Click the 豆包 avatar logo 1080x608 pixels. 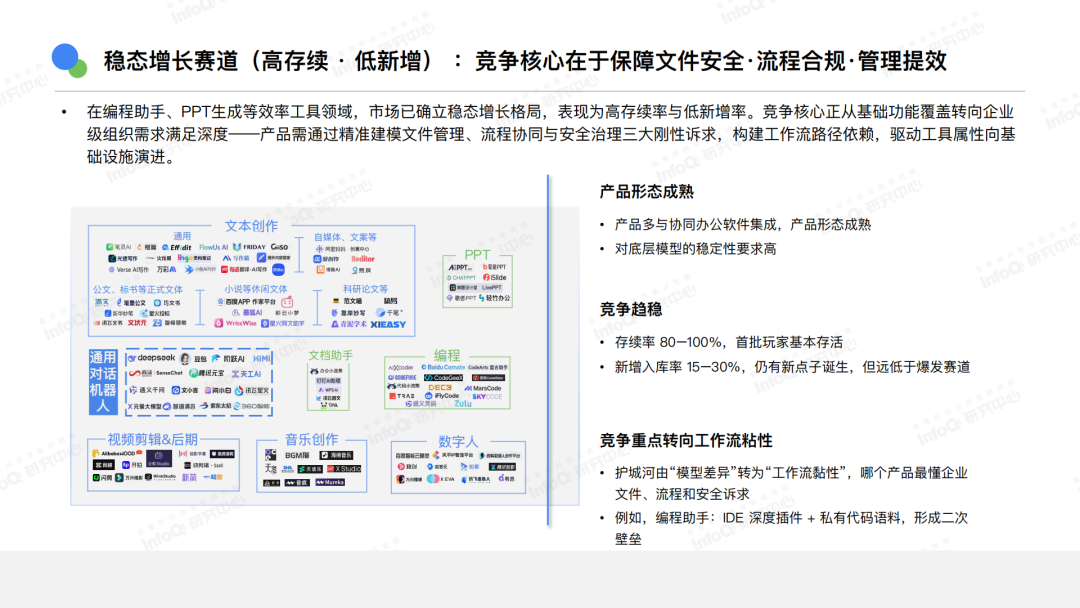185,359
